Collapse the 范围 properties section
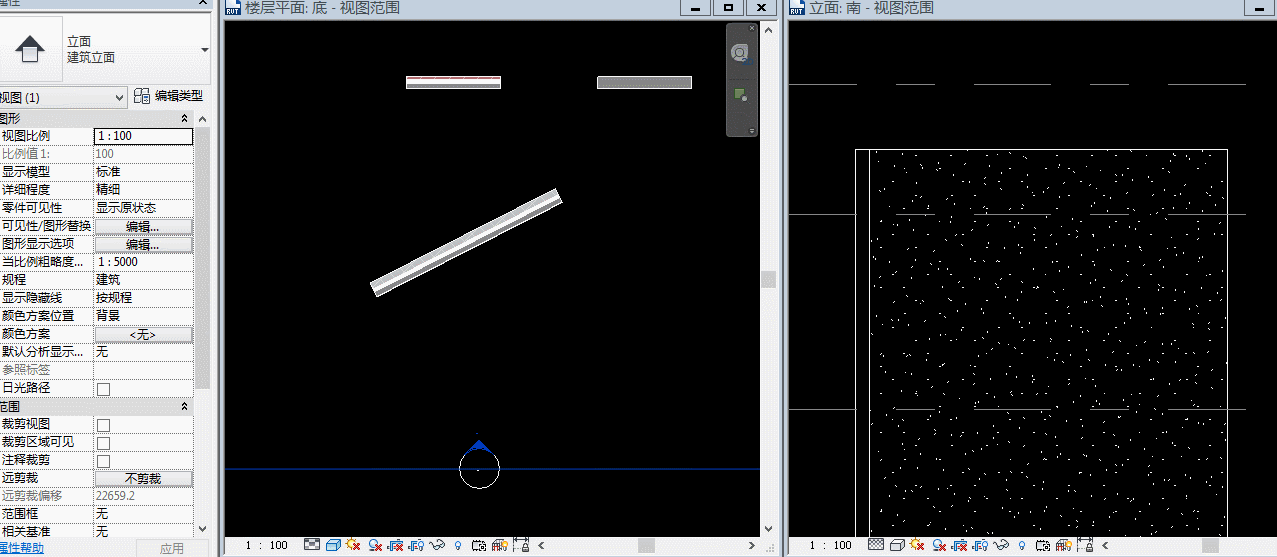Viewport: 1277px width, 557px height. 184,407
